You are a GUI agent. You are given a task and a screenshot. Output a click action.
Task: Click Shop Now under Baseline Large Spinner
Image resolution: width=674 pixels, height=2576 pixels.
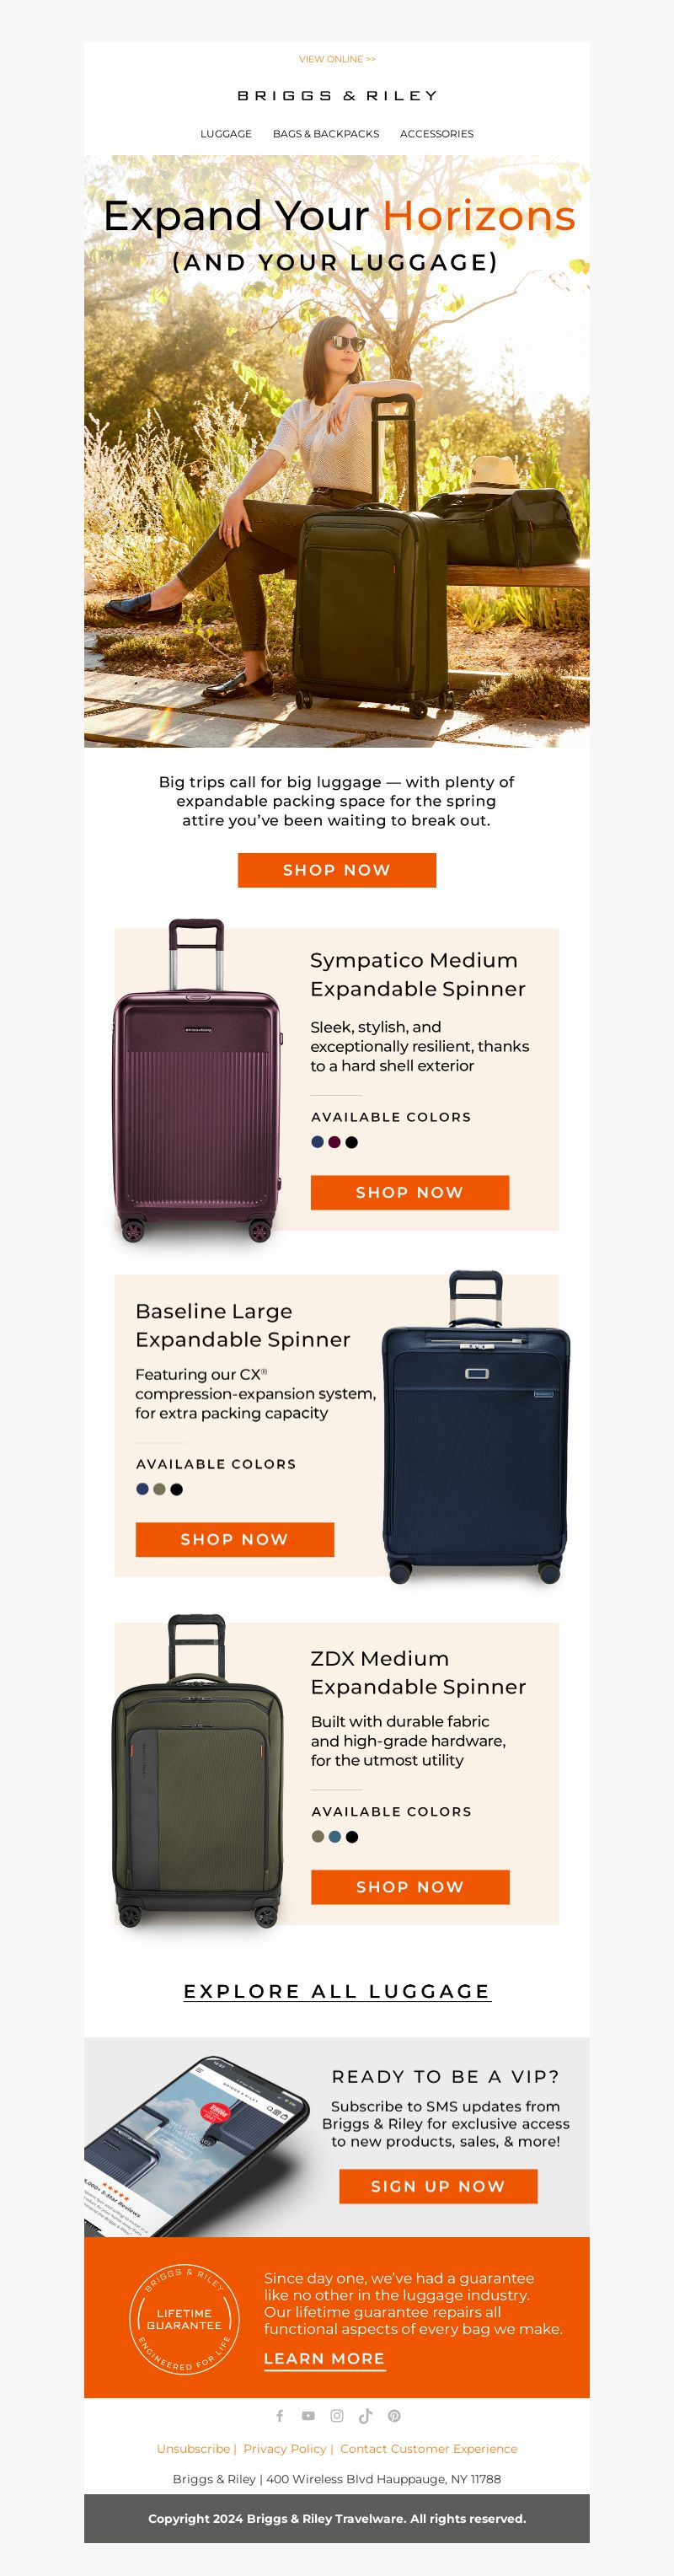[x=235, y=1539]
